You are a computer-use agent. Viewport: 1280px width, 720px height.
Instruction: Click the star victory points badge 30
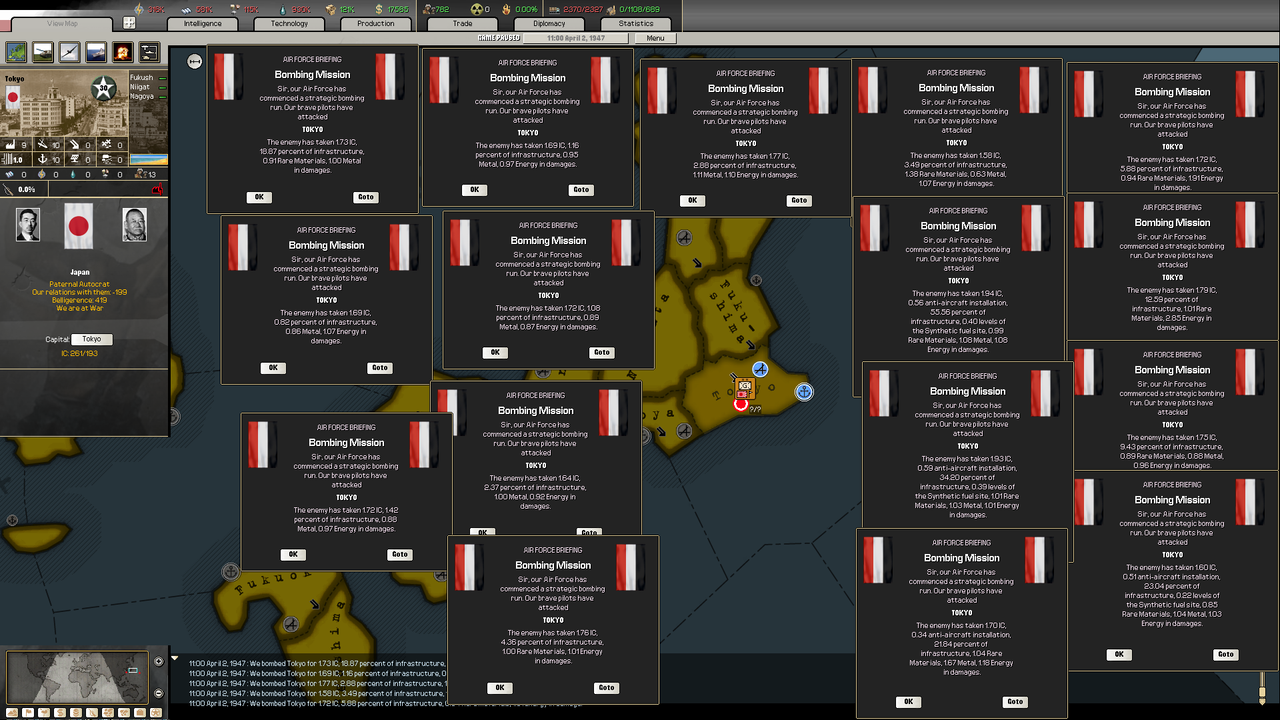tap(103, 89)
